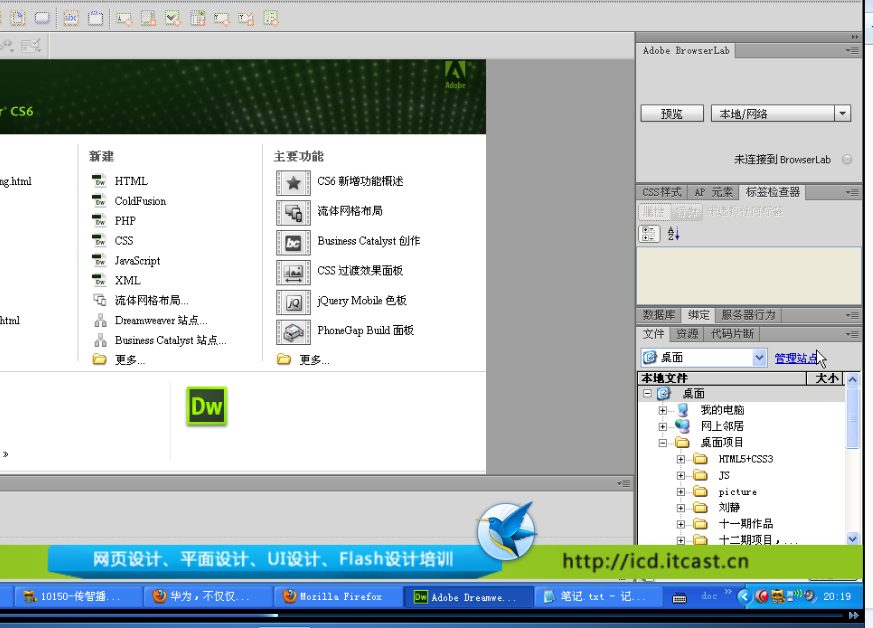Click the 本地文件 column header
Screen dimensions: 873x628
pos(722,379)
